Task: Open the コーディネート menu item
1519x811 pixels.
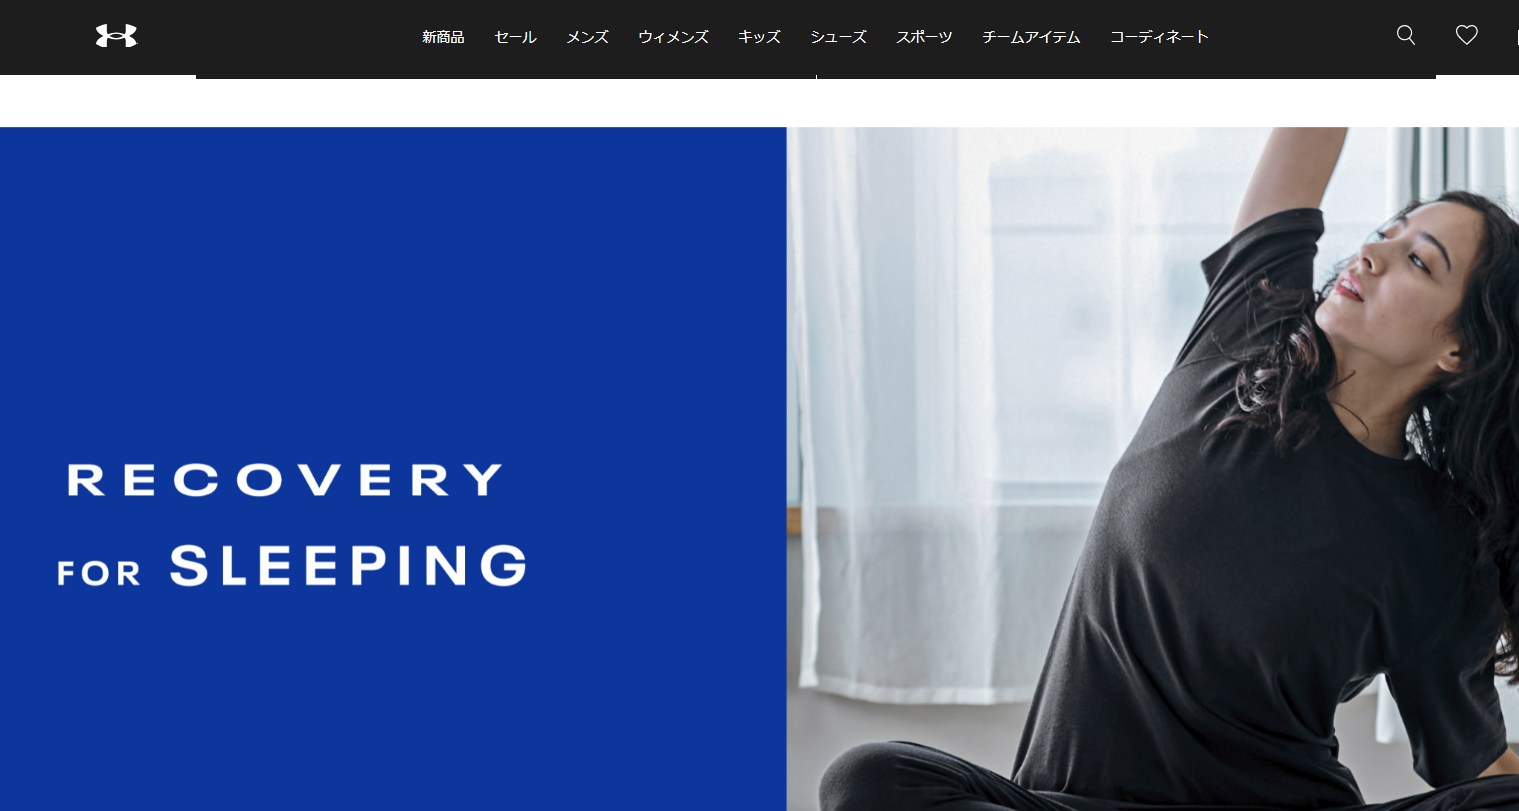Action: coord(1159,37)
